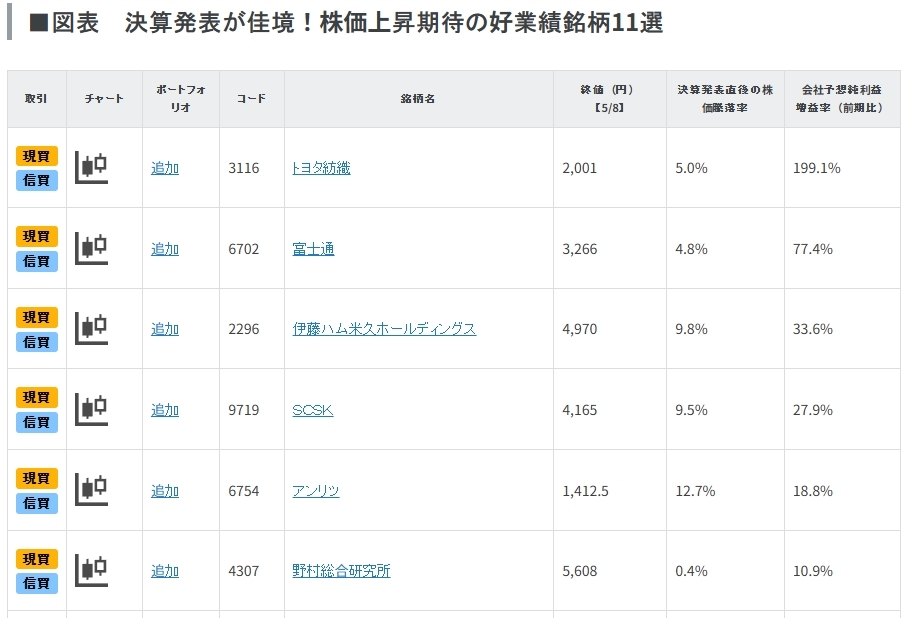Click the 12.7% price change value

click(x=695, y=491)
